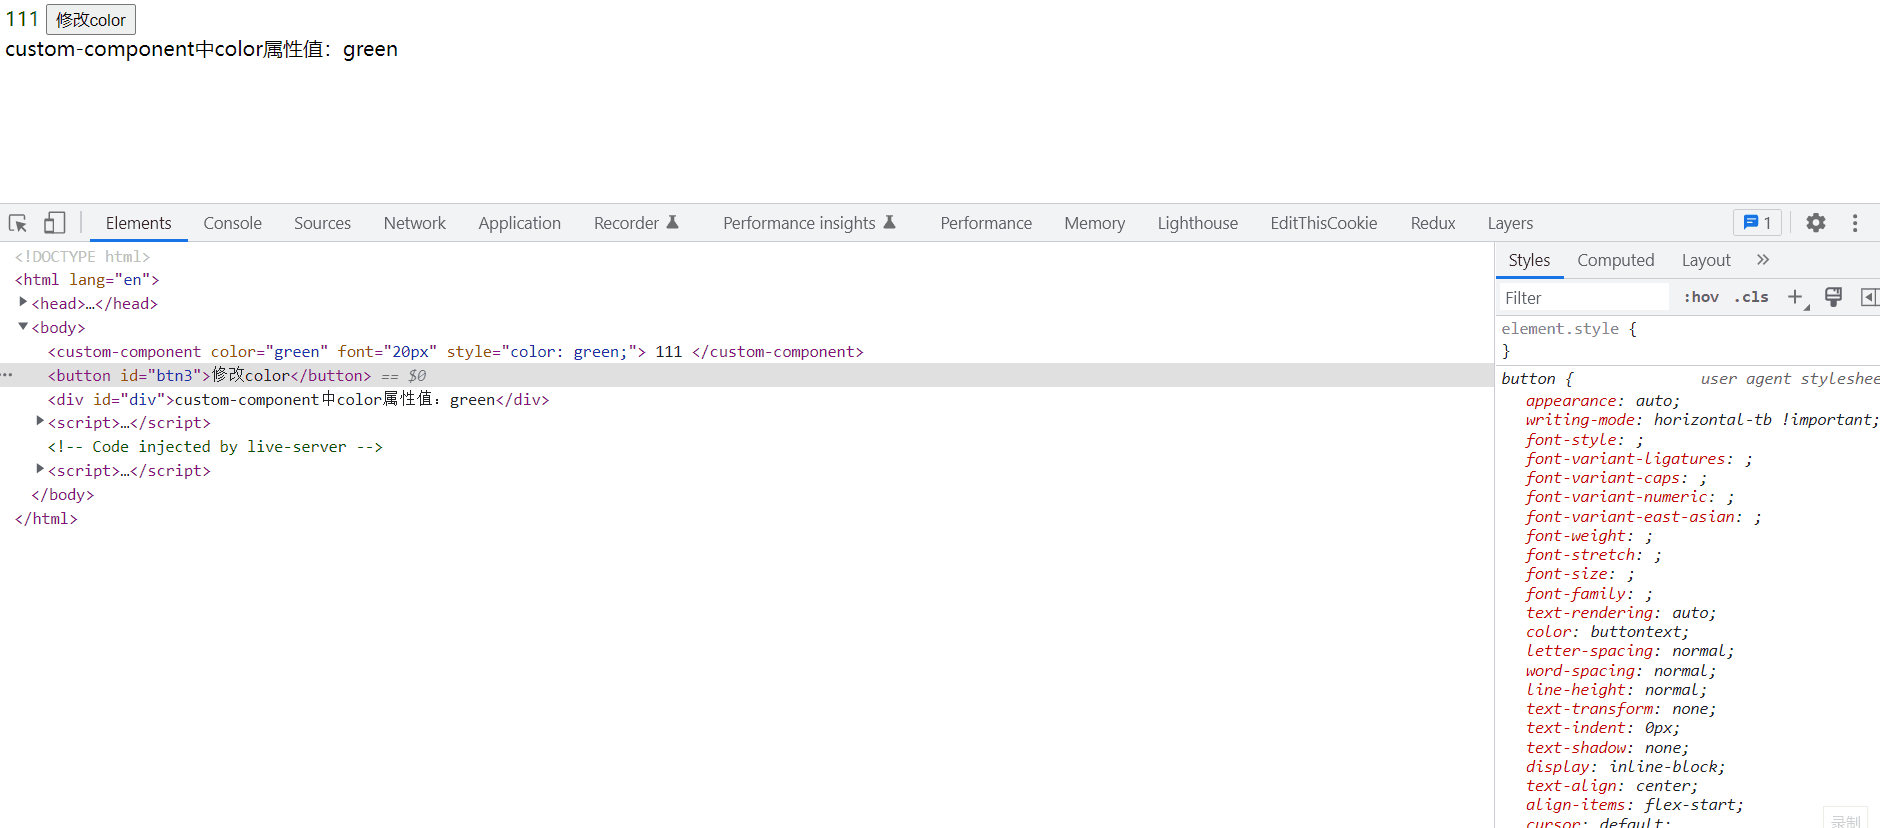
Task: Expand the script node below the live-server comment
Action: click(x=40, y=469)
